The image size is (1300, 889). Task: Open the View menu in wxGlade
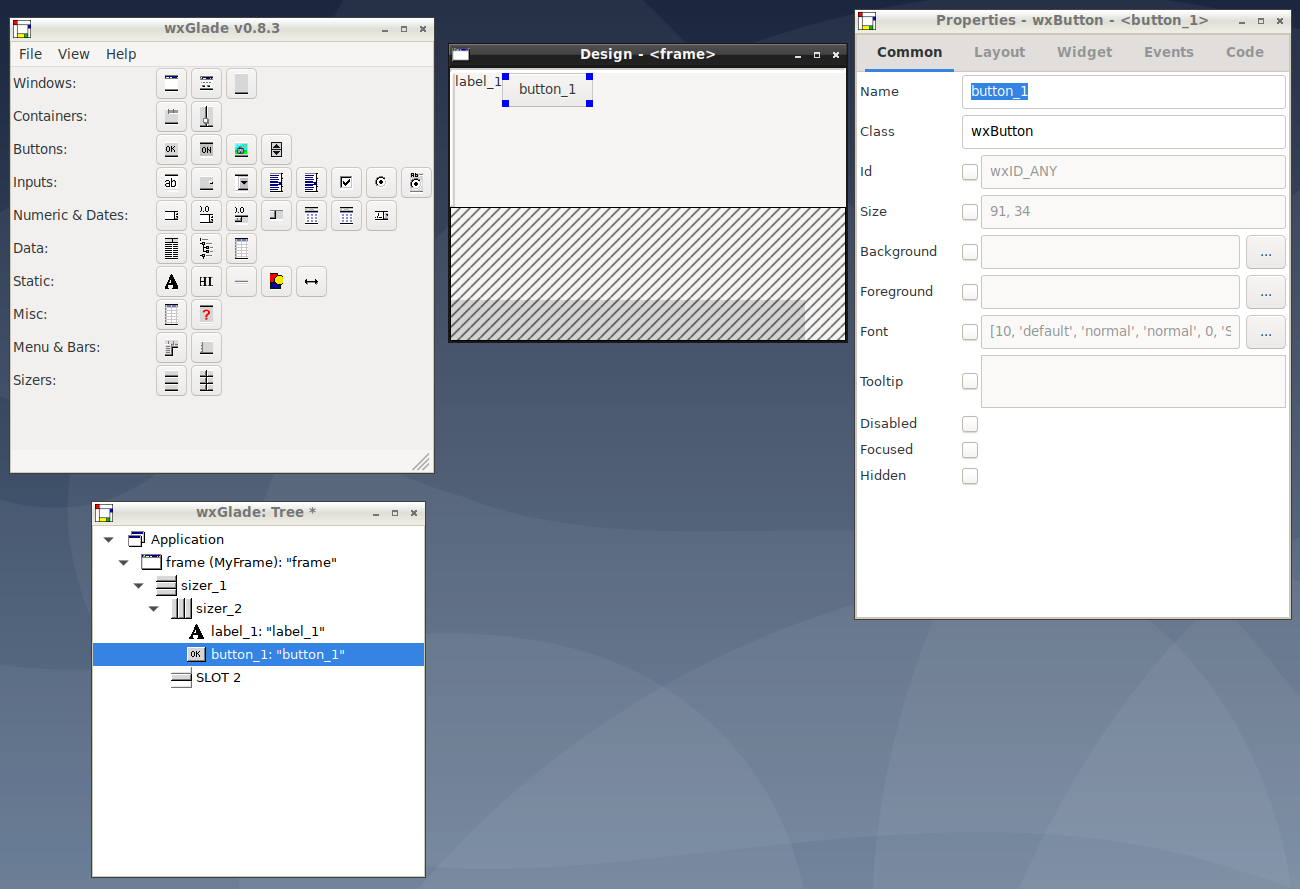click(x=74, y=54)
